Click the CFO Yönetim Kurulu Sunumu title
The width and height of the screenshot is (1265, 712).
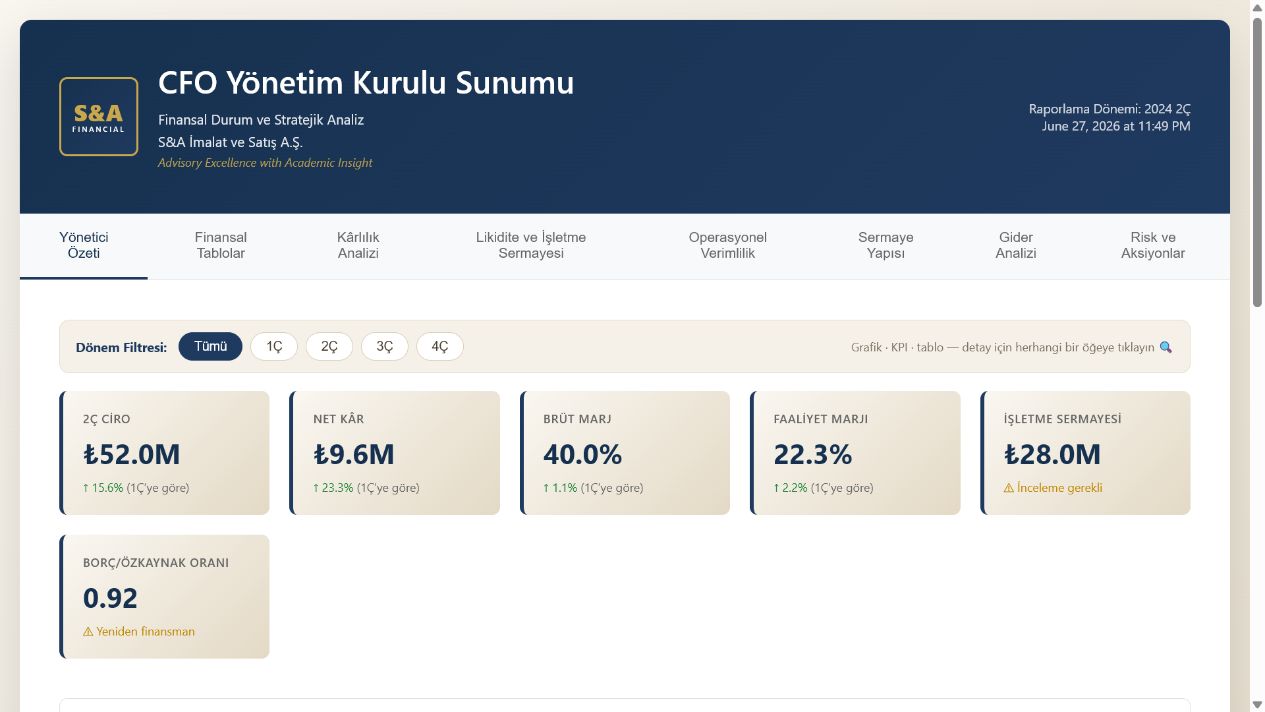tap(366, 82)
